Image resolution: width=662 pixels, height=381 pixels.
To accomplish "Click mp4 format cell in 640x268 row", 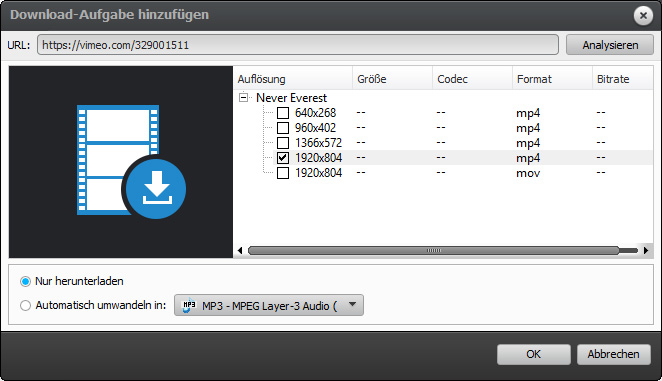I will click(528, 113).
